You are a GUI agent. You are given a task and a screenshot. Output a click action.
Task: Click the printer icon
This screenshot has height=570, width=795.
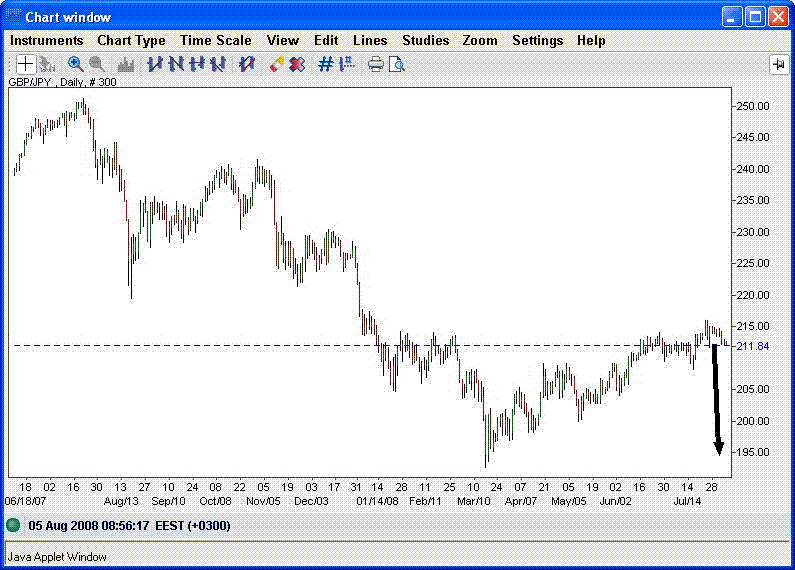pyautogui.click(x=376, y=64)
